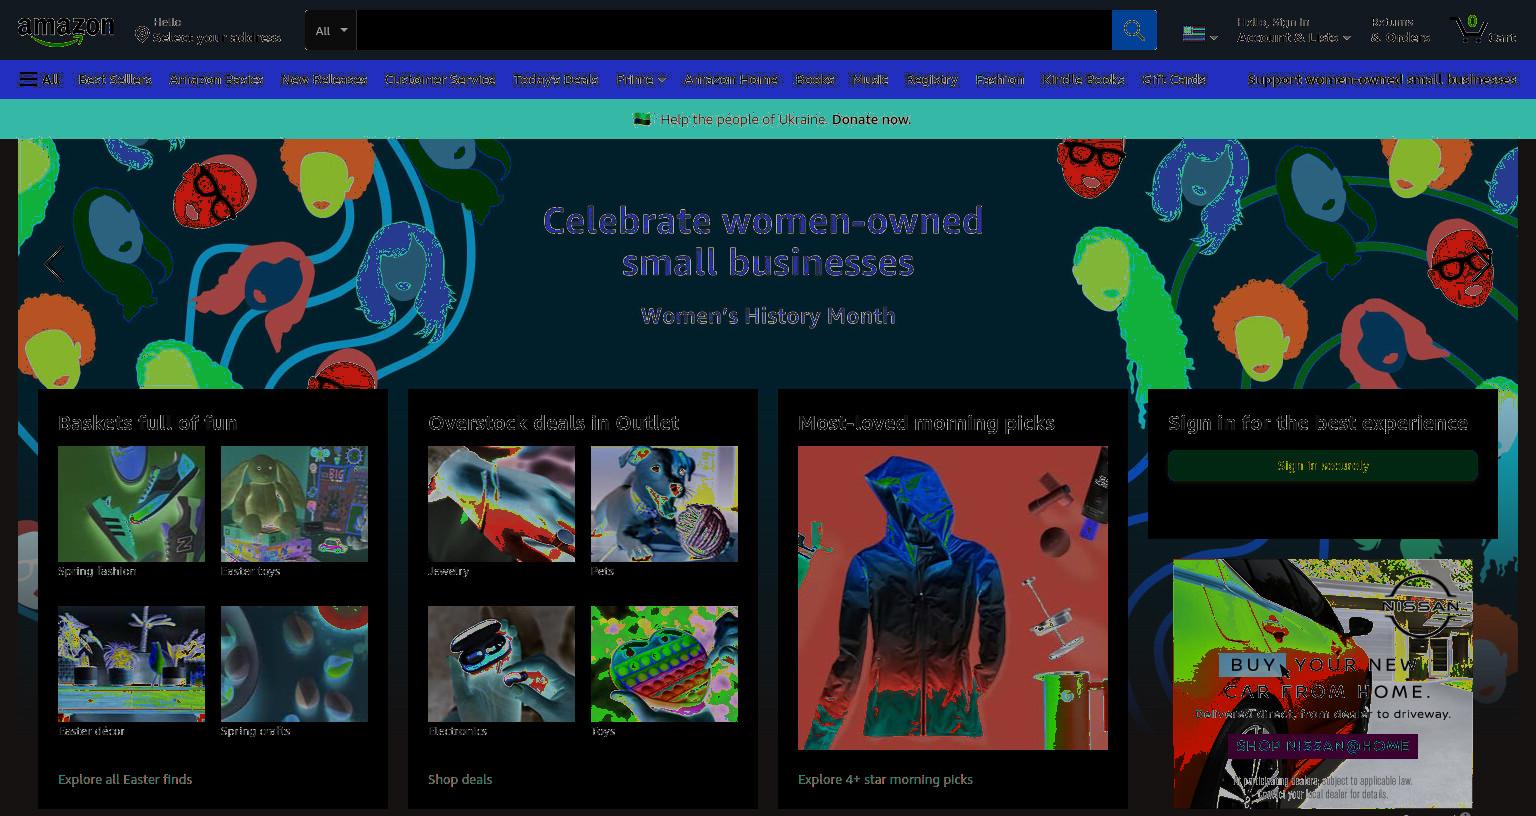Image resolution: width=1536 pixels, height=816 pixels.
Task: Open Amazon Home in navigation bar
Action: [730, 79]
